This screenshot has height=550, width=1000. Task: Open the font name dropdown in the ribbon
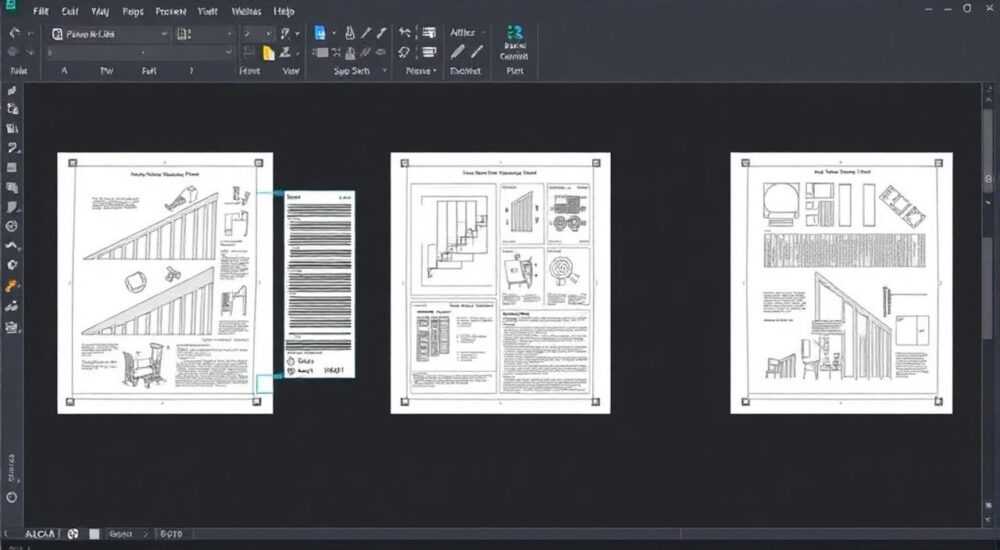click(110, 34)
